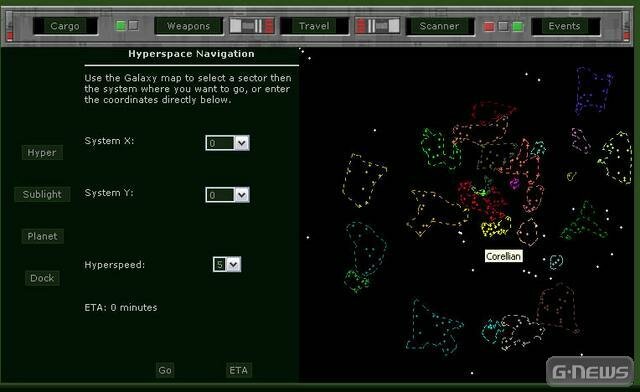
Task: Click the Go button
Action: tap(165, 370)
